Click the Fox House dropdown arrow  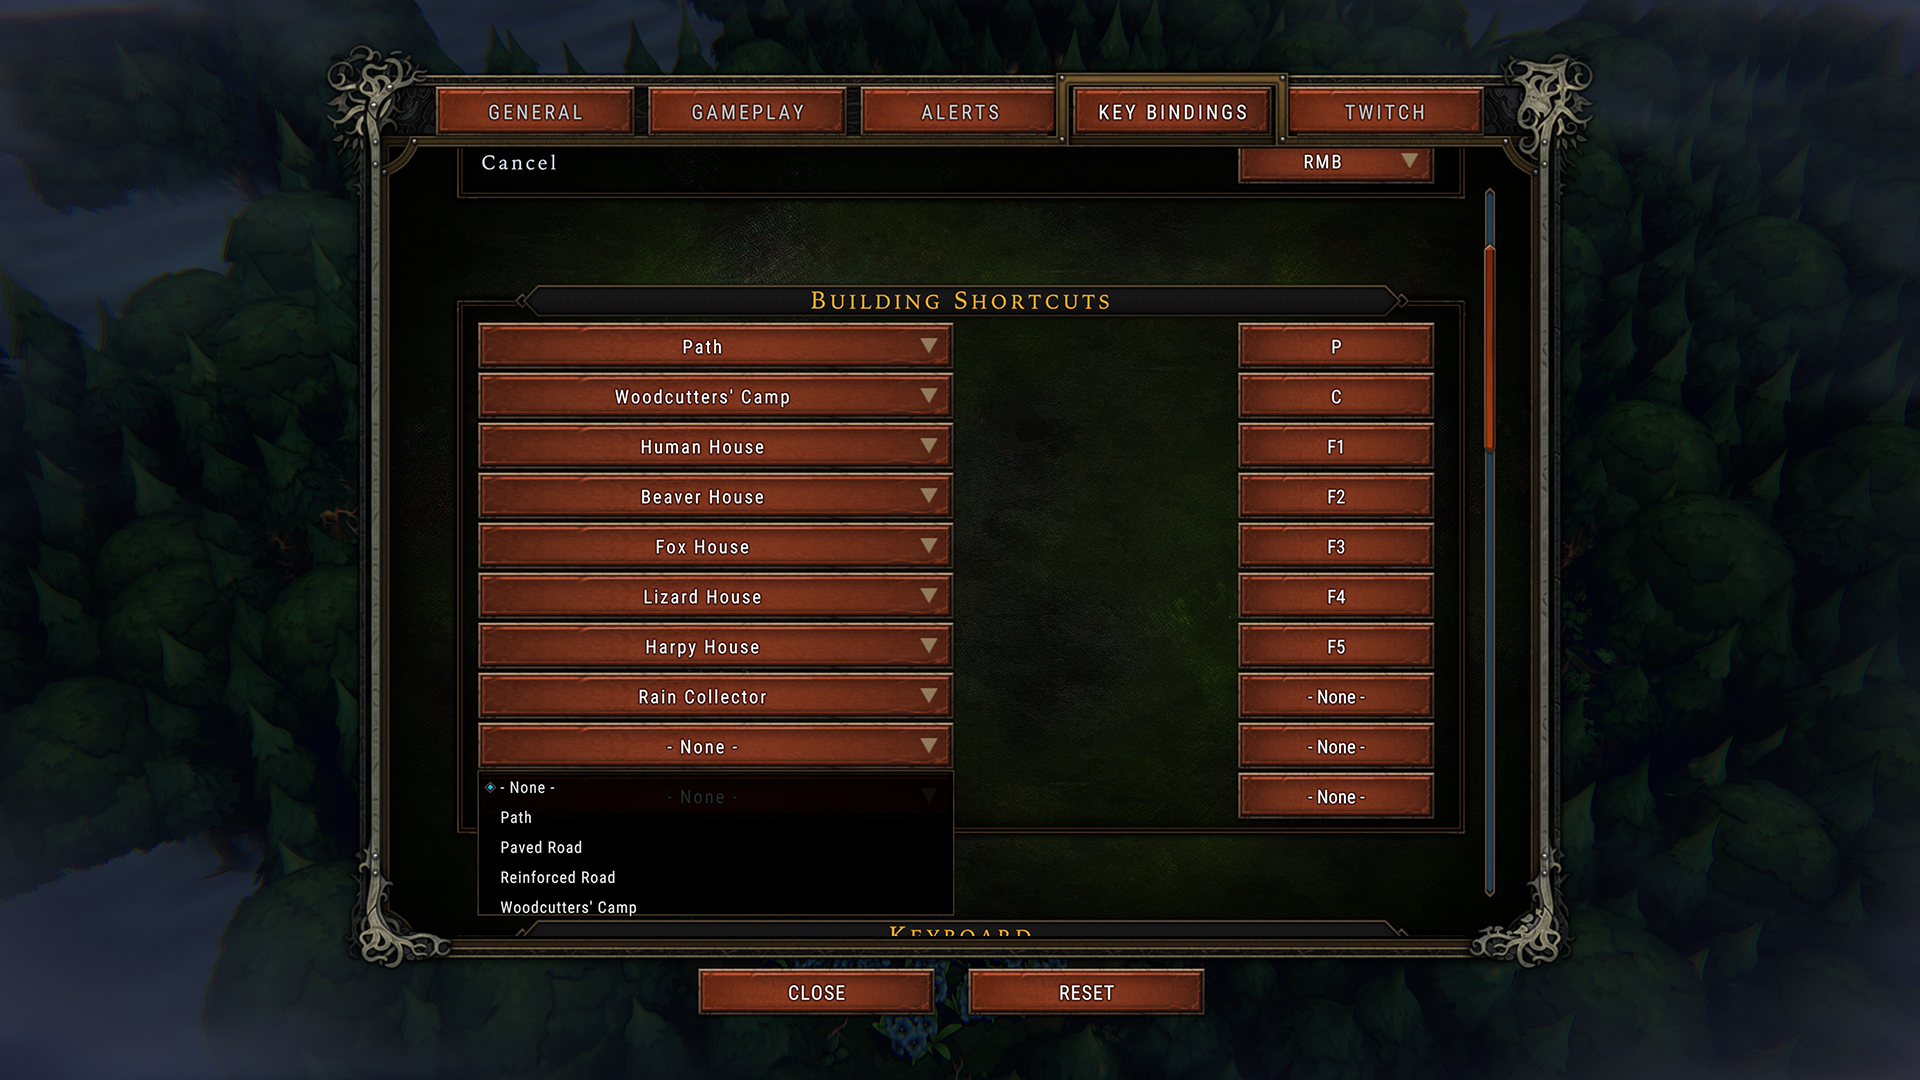click(927, 546)
